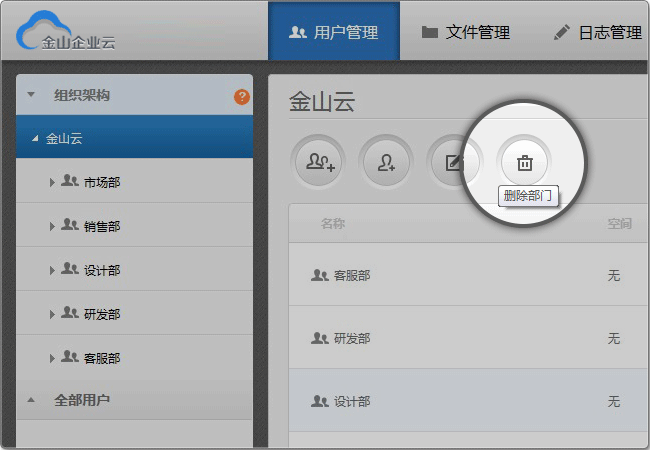The image size is (650, 450).
Task: Expand the 研发部 tree node arrow
Action: [x=52, y=315]
